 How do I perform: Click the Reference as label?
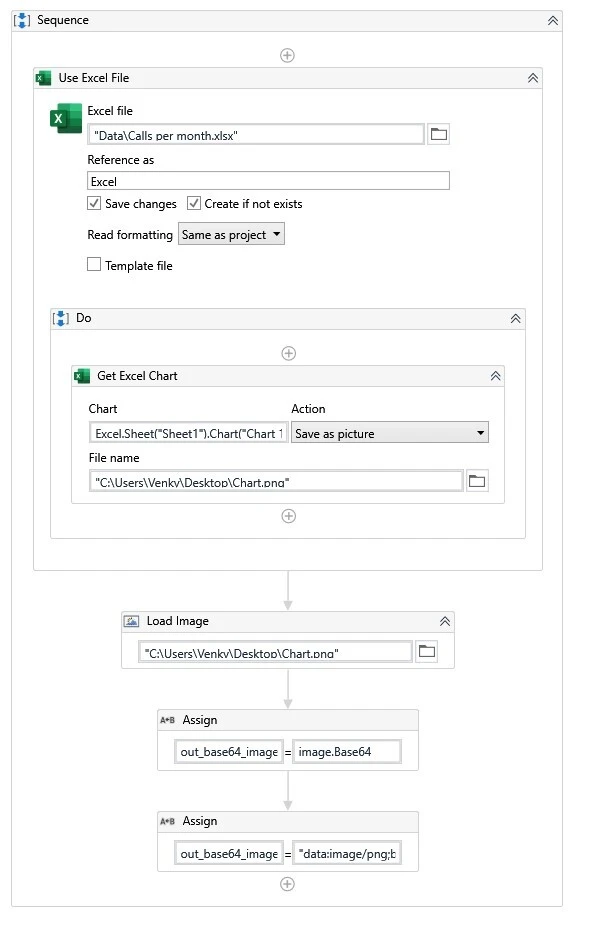(121, 160)
